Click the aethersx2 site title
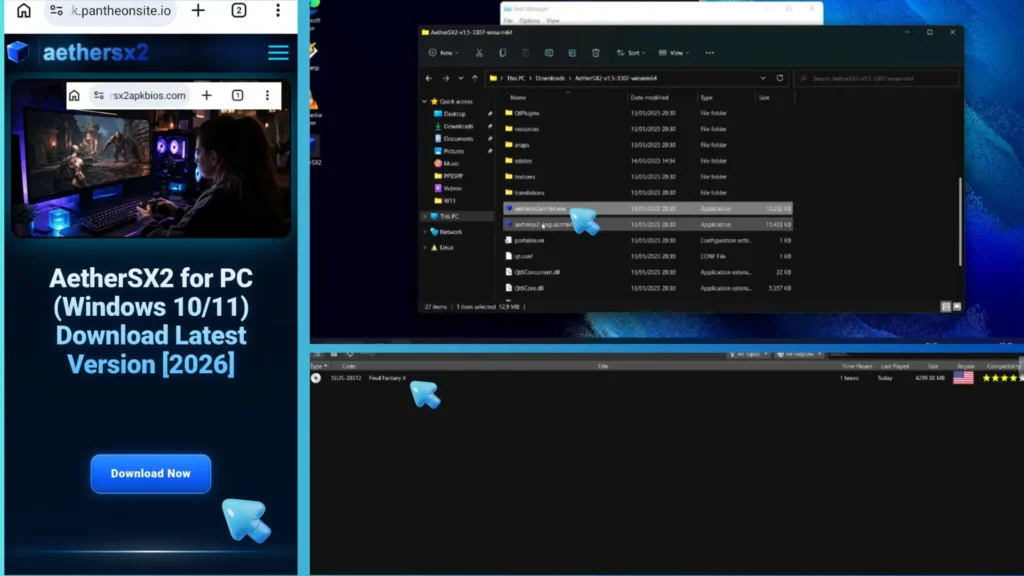The image size is (1024, 576). point(96,52)
